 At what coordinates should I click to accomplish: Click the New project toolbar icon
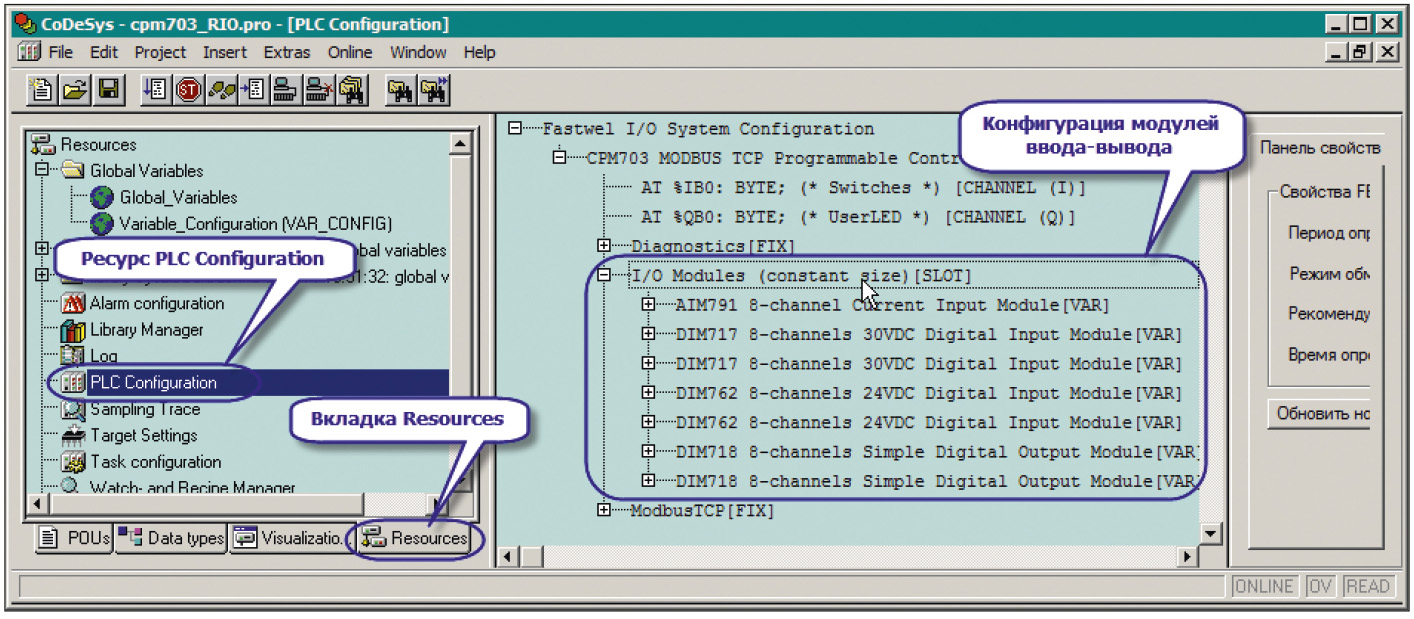pos(42,90)
